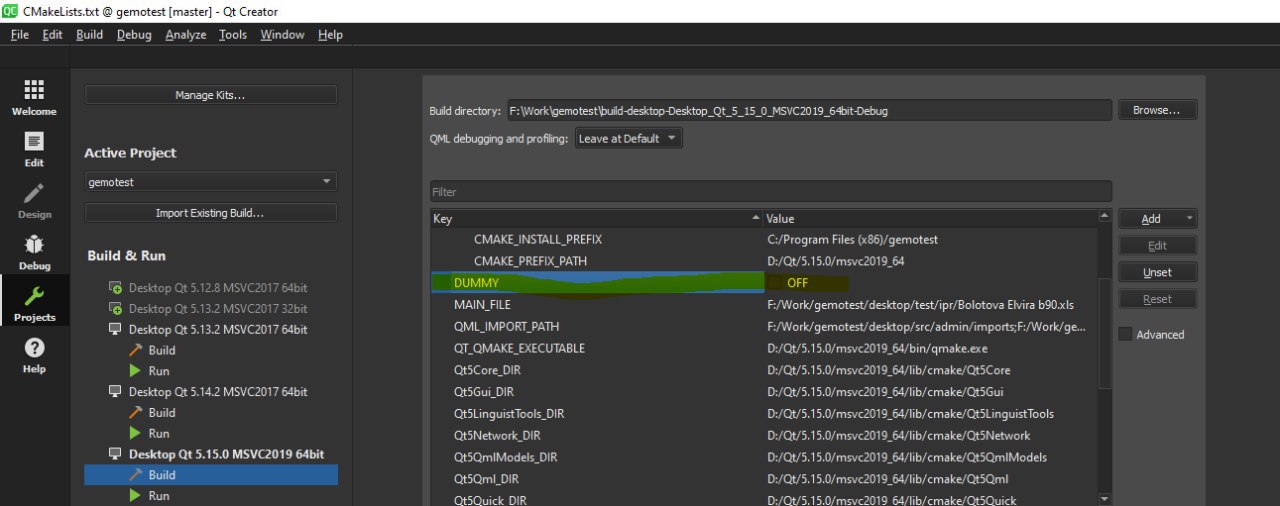The width and height of the screenshot is (1280, 506).
Task: Open the Help menu in the menu bar
Action: pos(330,34)
